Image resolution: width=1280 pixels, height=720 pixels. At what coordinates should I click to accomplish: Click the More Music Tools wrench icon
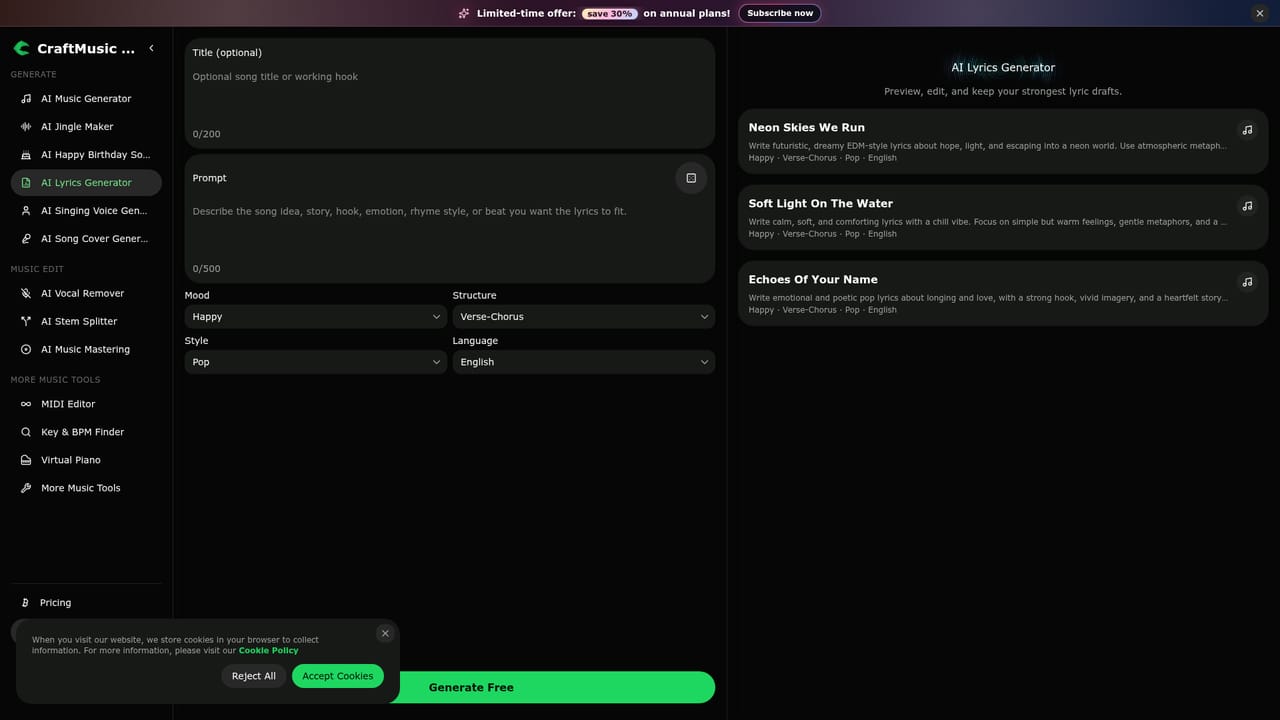coord(26,488)
